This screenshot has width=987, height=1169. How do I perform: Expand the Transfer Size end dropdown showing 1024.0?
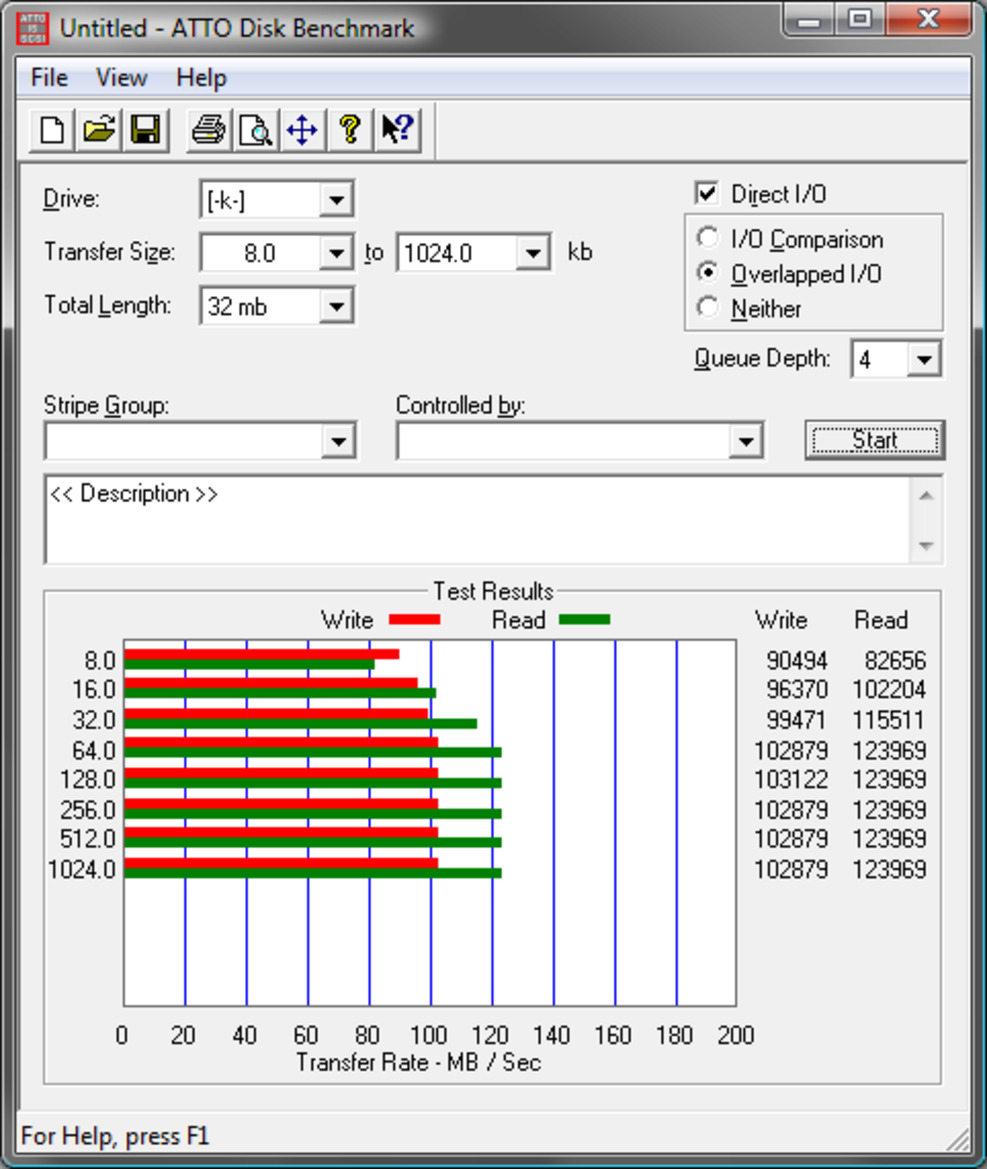(532, 253)
